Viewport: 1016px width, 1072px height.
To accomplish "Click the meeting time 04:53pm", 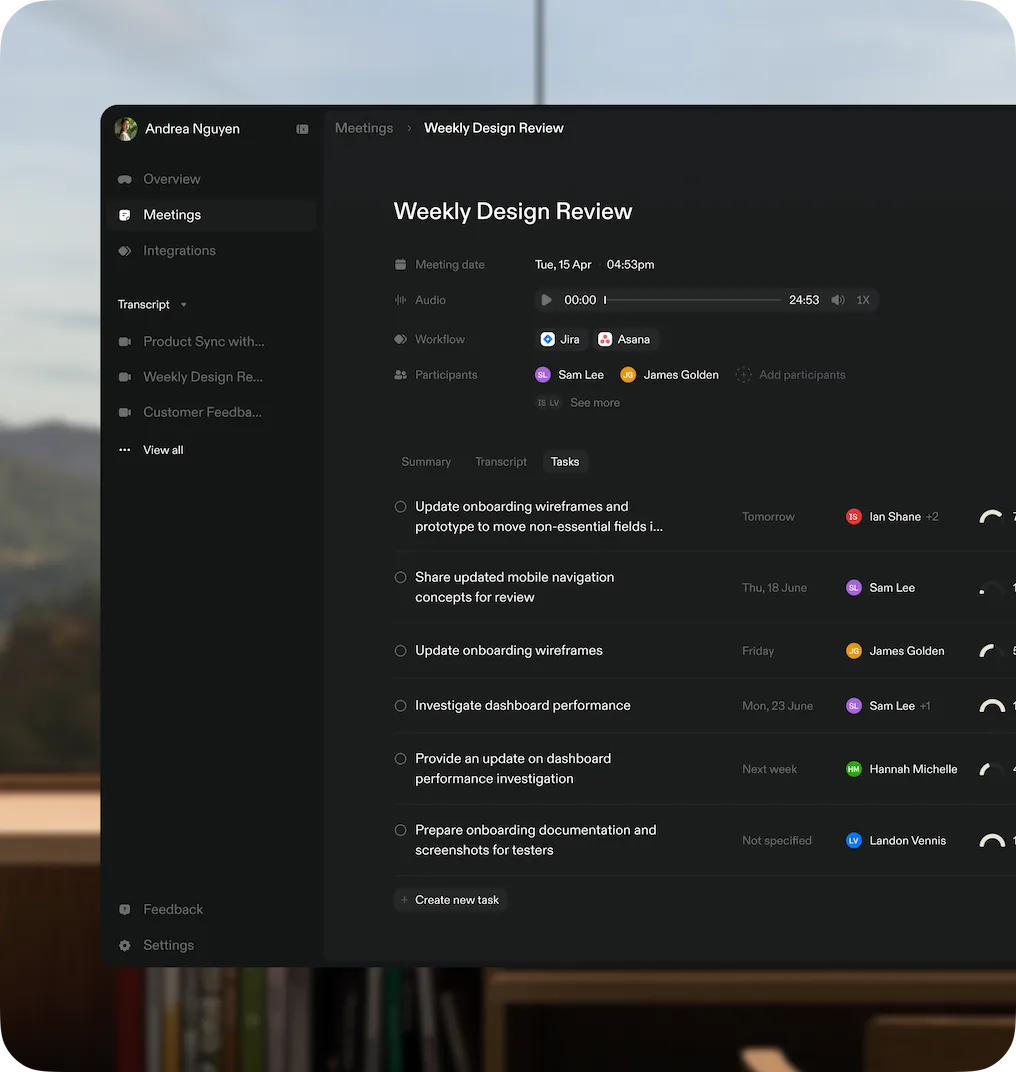I will 630,265.
